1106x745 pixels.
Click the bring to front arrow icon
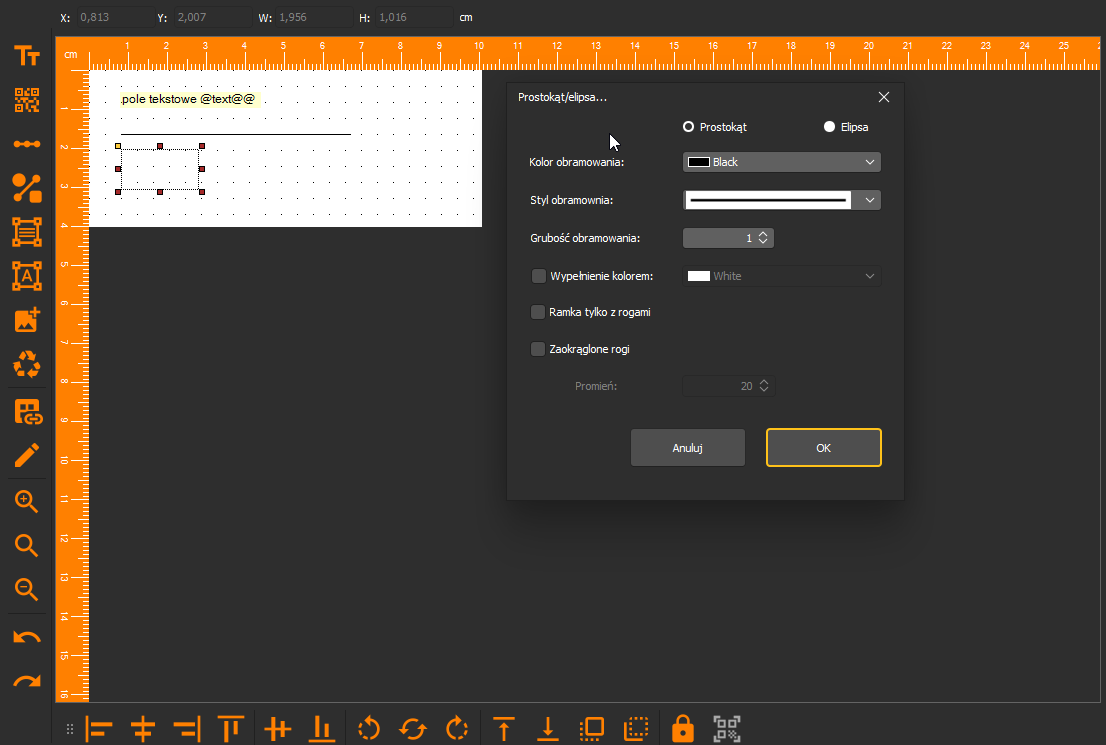click(504, 729)
